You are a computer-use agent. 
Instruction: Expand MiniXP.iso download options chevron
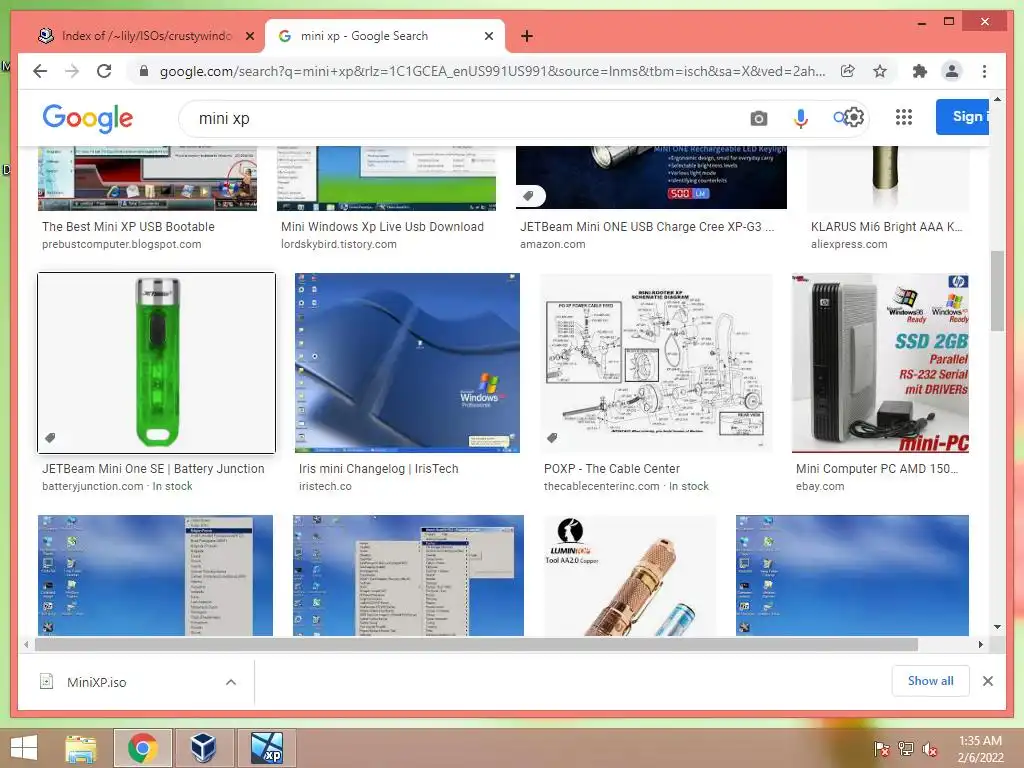click(x=231, y=682)
